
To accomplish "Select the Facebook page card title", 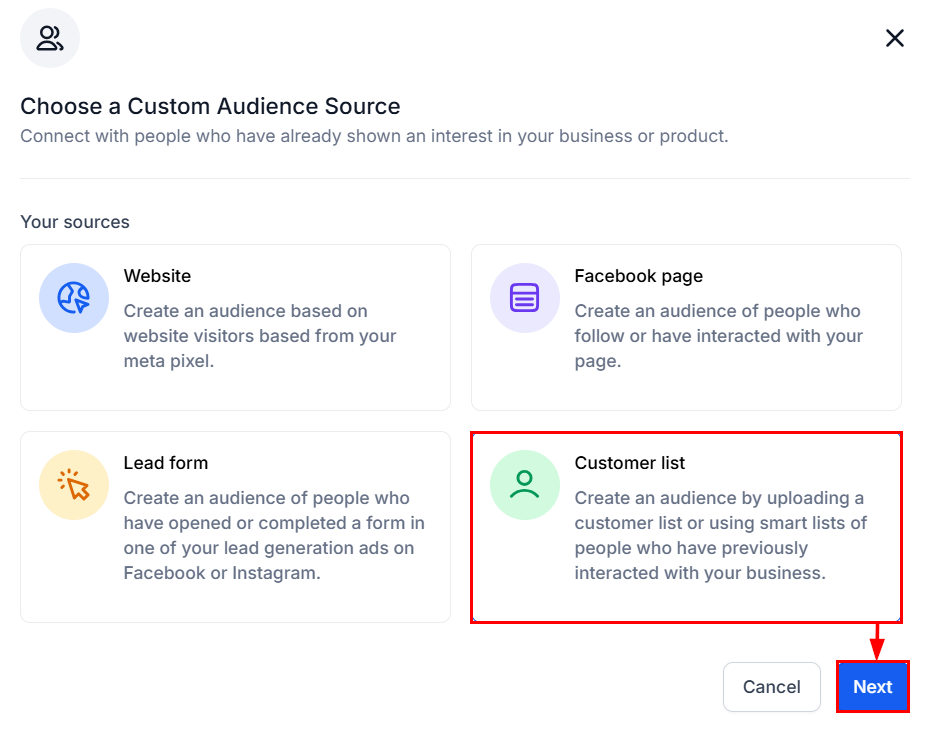I will [x=639, y=276].
